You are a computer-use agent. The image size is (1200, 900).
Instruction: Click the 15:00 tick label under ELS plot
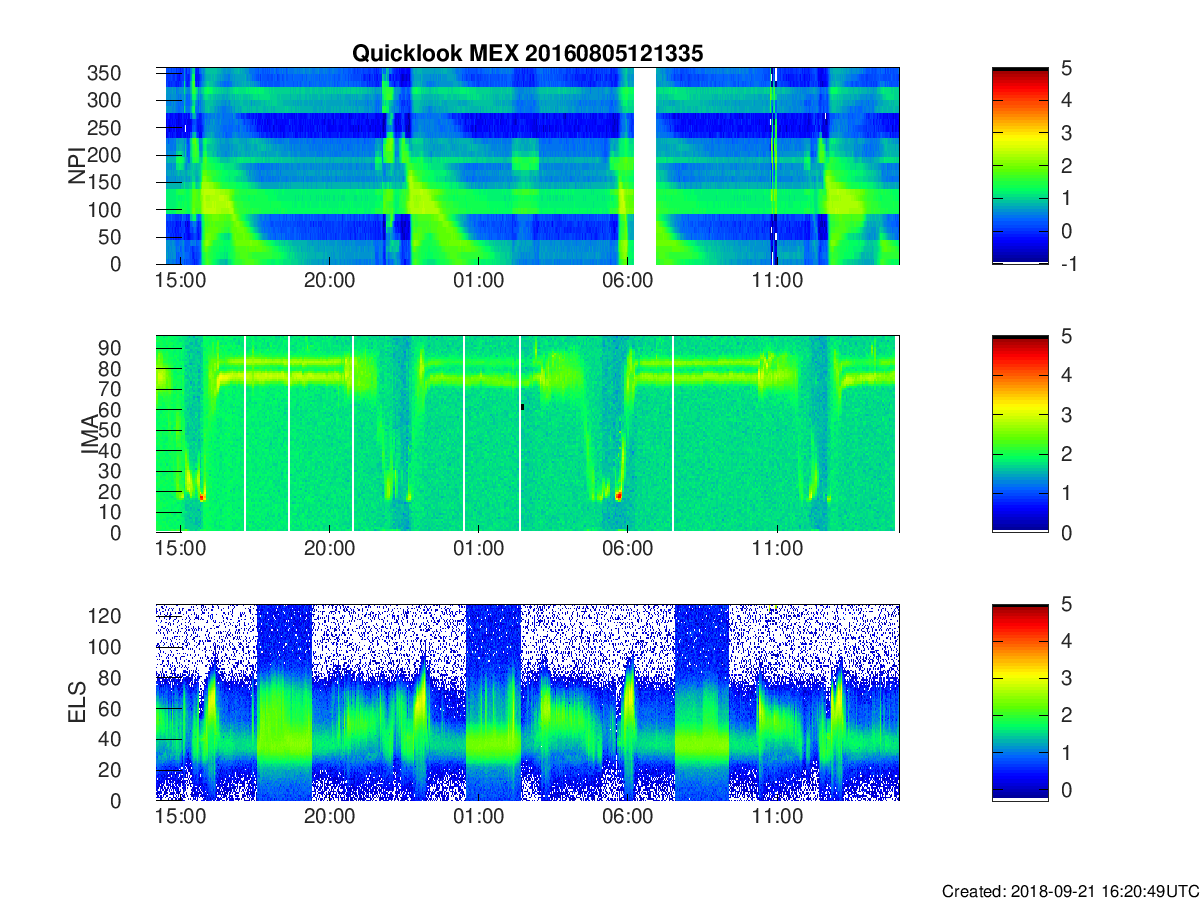pos(180,818)
